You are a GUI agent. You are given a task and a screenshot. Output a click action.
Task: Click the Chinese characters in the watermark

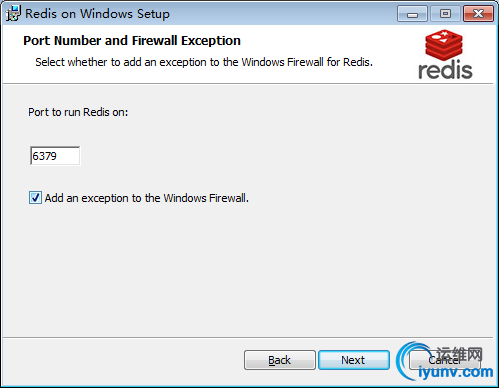tap(459, 355)
